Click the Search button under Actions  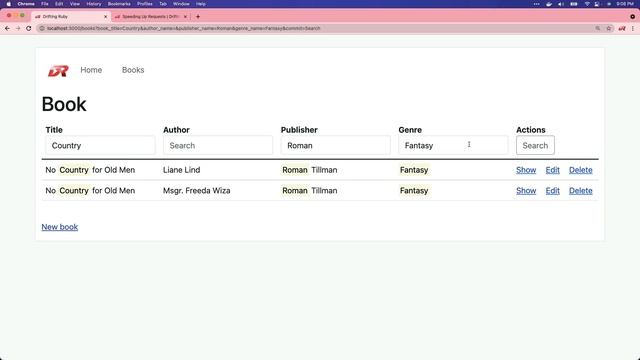[535, 145]
